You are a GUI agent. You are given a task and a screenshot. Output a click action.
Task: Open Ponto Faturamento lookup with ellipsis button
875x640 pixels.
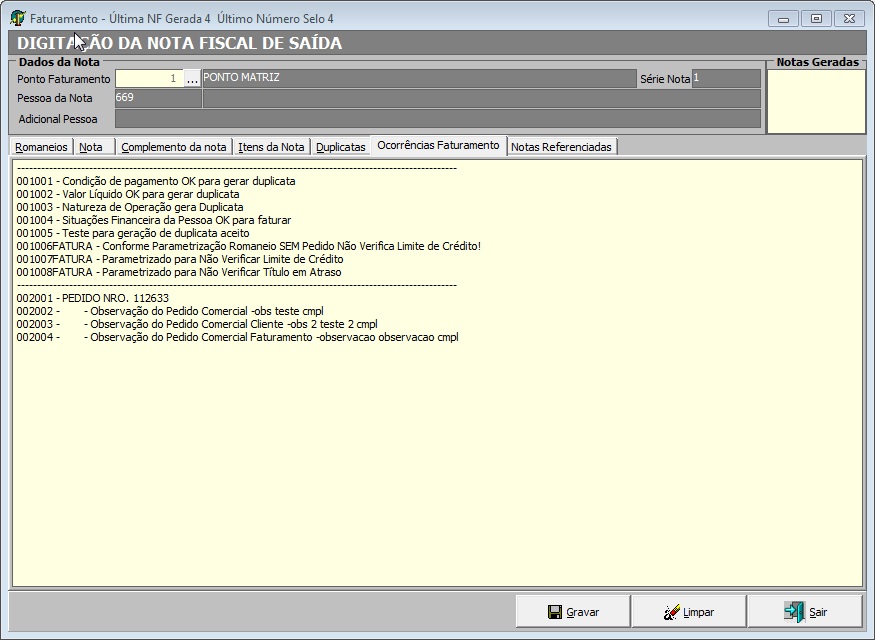tap(192, 79)
